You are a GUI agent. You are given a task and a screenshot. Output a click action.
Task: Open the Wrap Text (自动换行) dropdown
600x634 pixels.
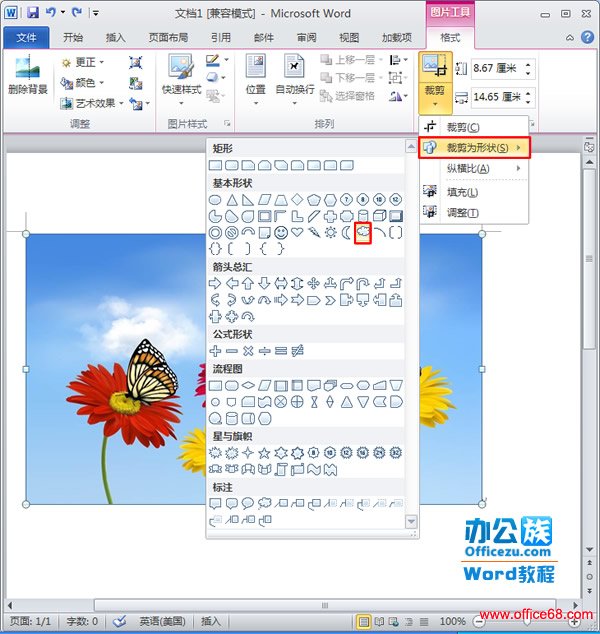click(x=295, y=80)
